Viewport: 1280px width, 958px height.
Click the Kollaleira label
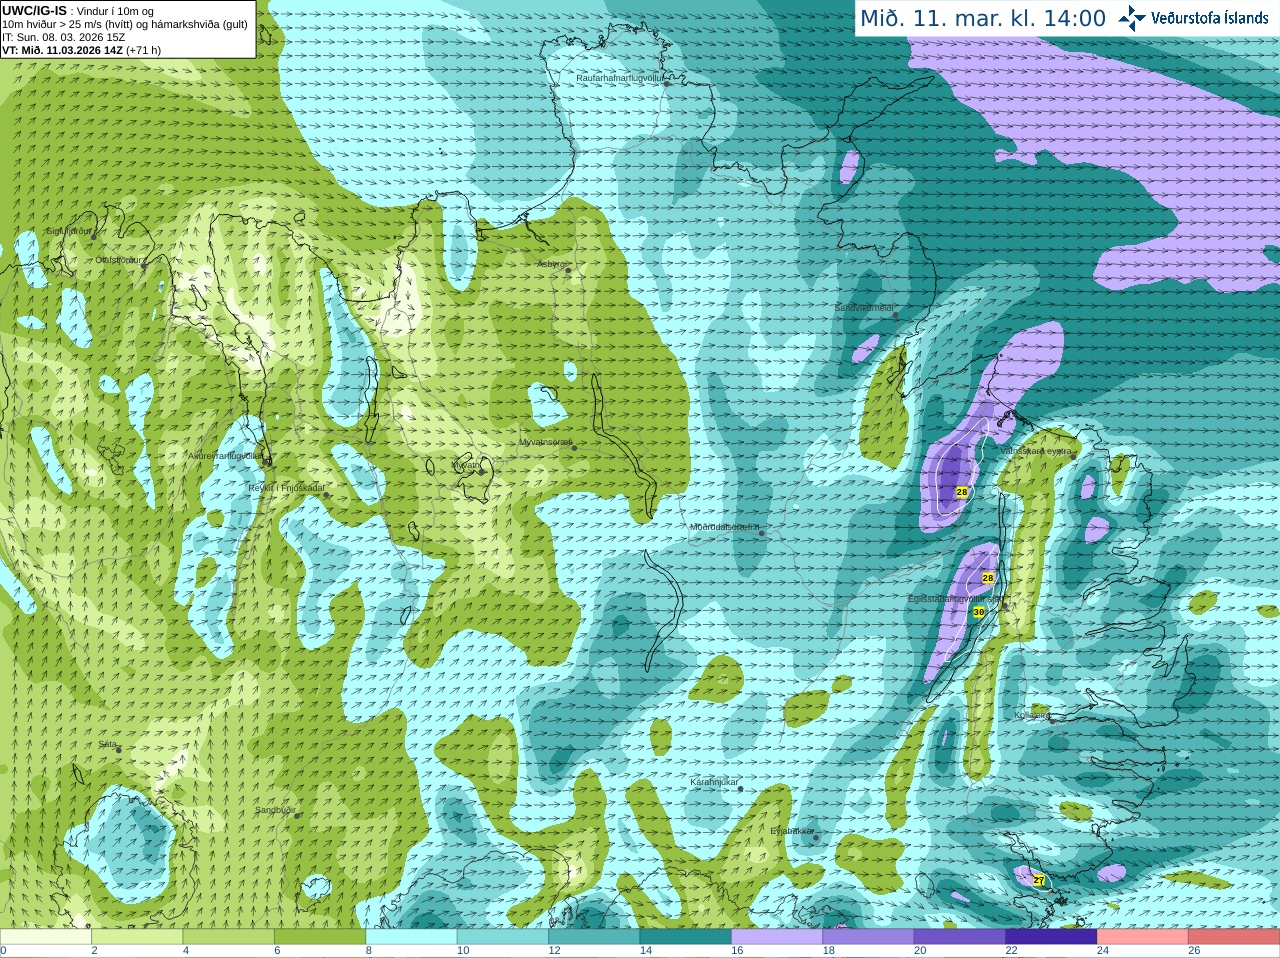(x=1032, y=715)
